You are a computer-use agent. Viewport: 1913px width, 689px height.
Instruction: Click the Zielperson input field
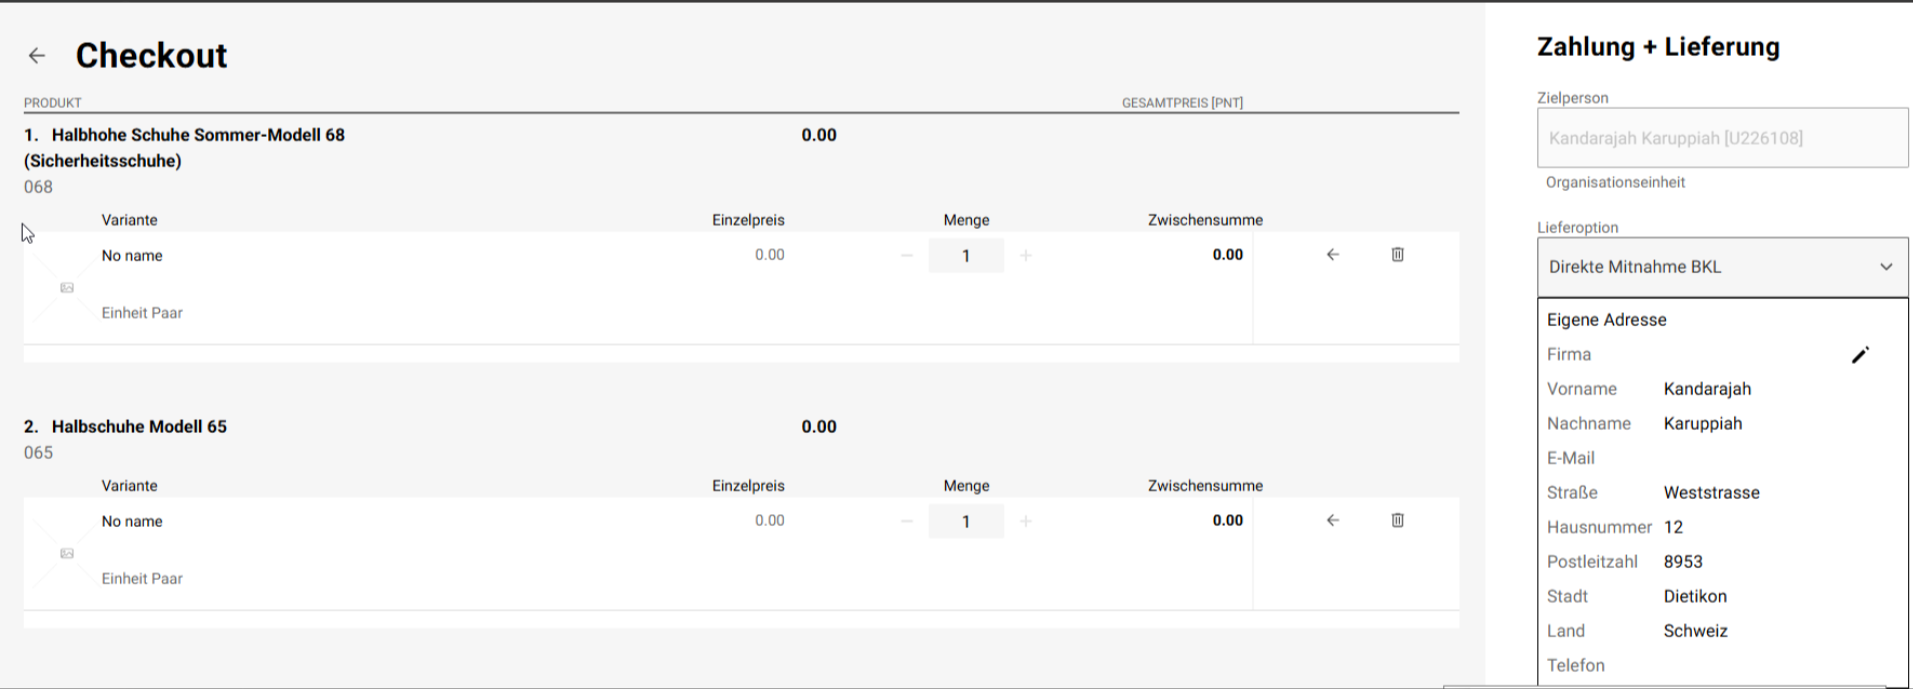click(x=1720, y=138)
